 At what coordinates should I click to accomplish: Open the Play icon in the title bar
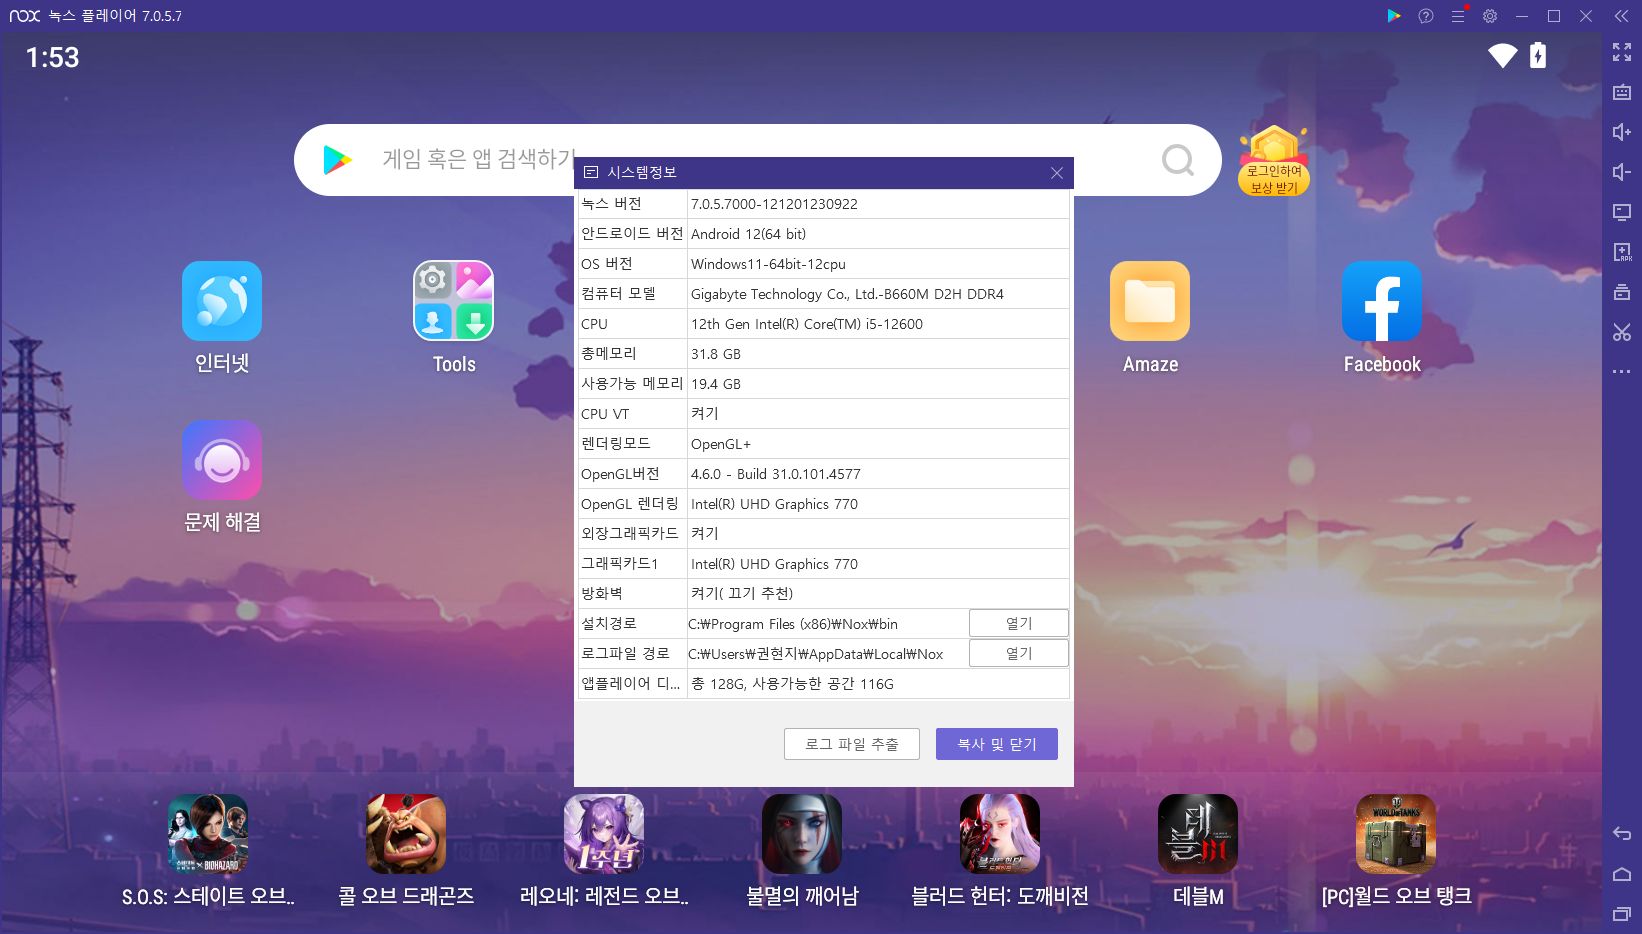coord(1394,16)
